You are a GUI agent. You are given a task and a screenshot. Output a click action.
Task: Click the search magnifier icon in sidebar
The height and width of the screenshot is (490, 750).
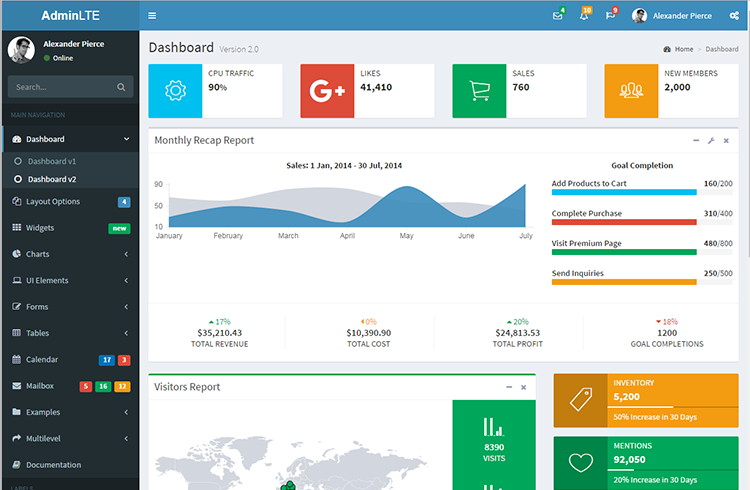pyautogui.click(x=121, y=87)
